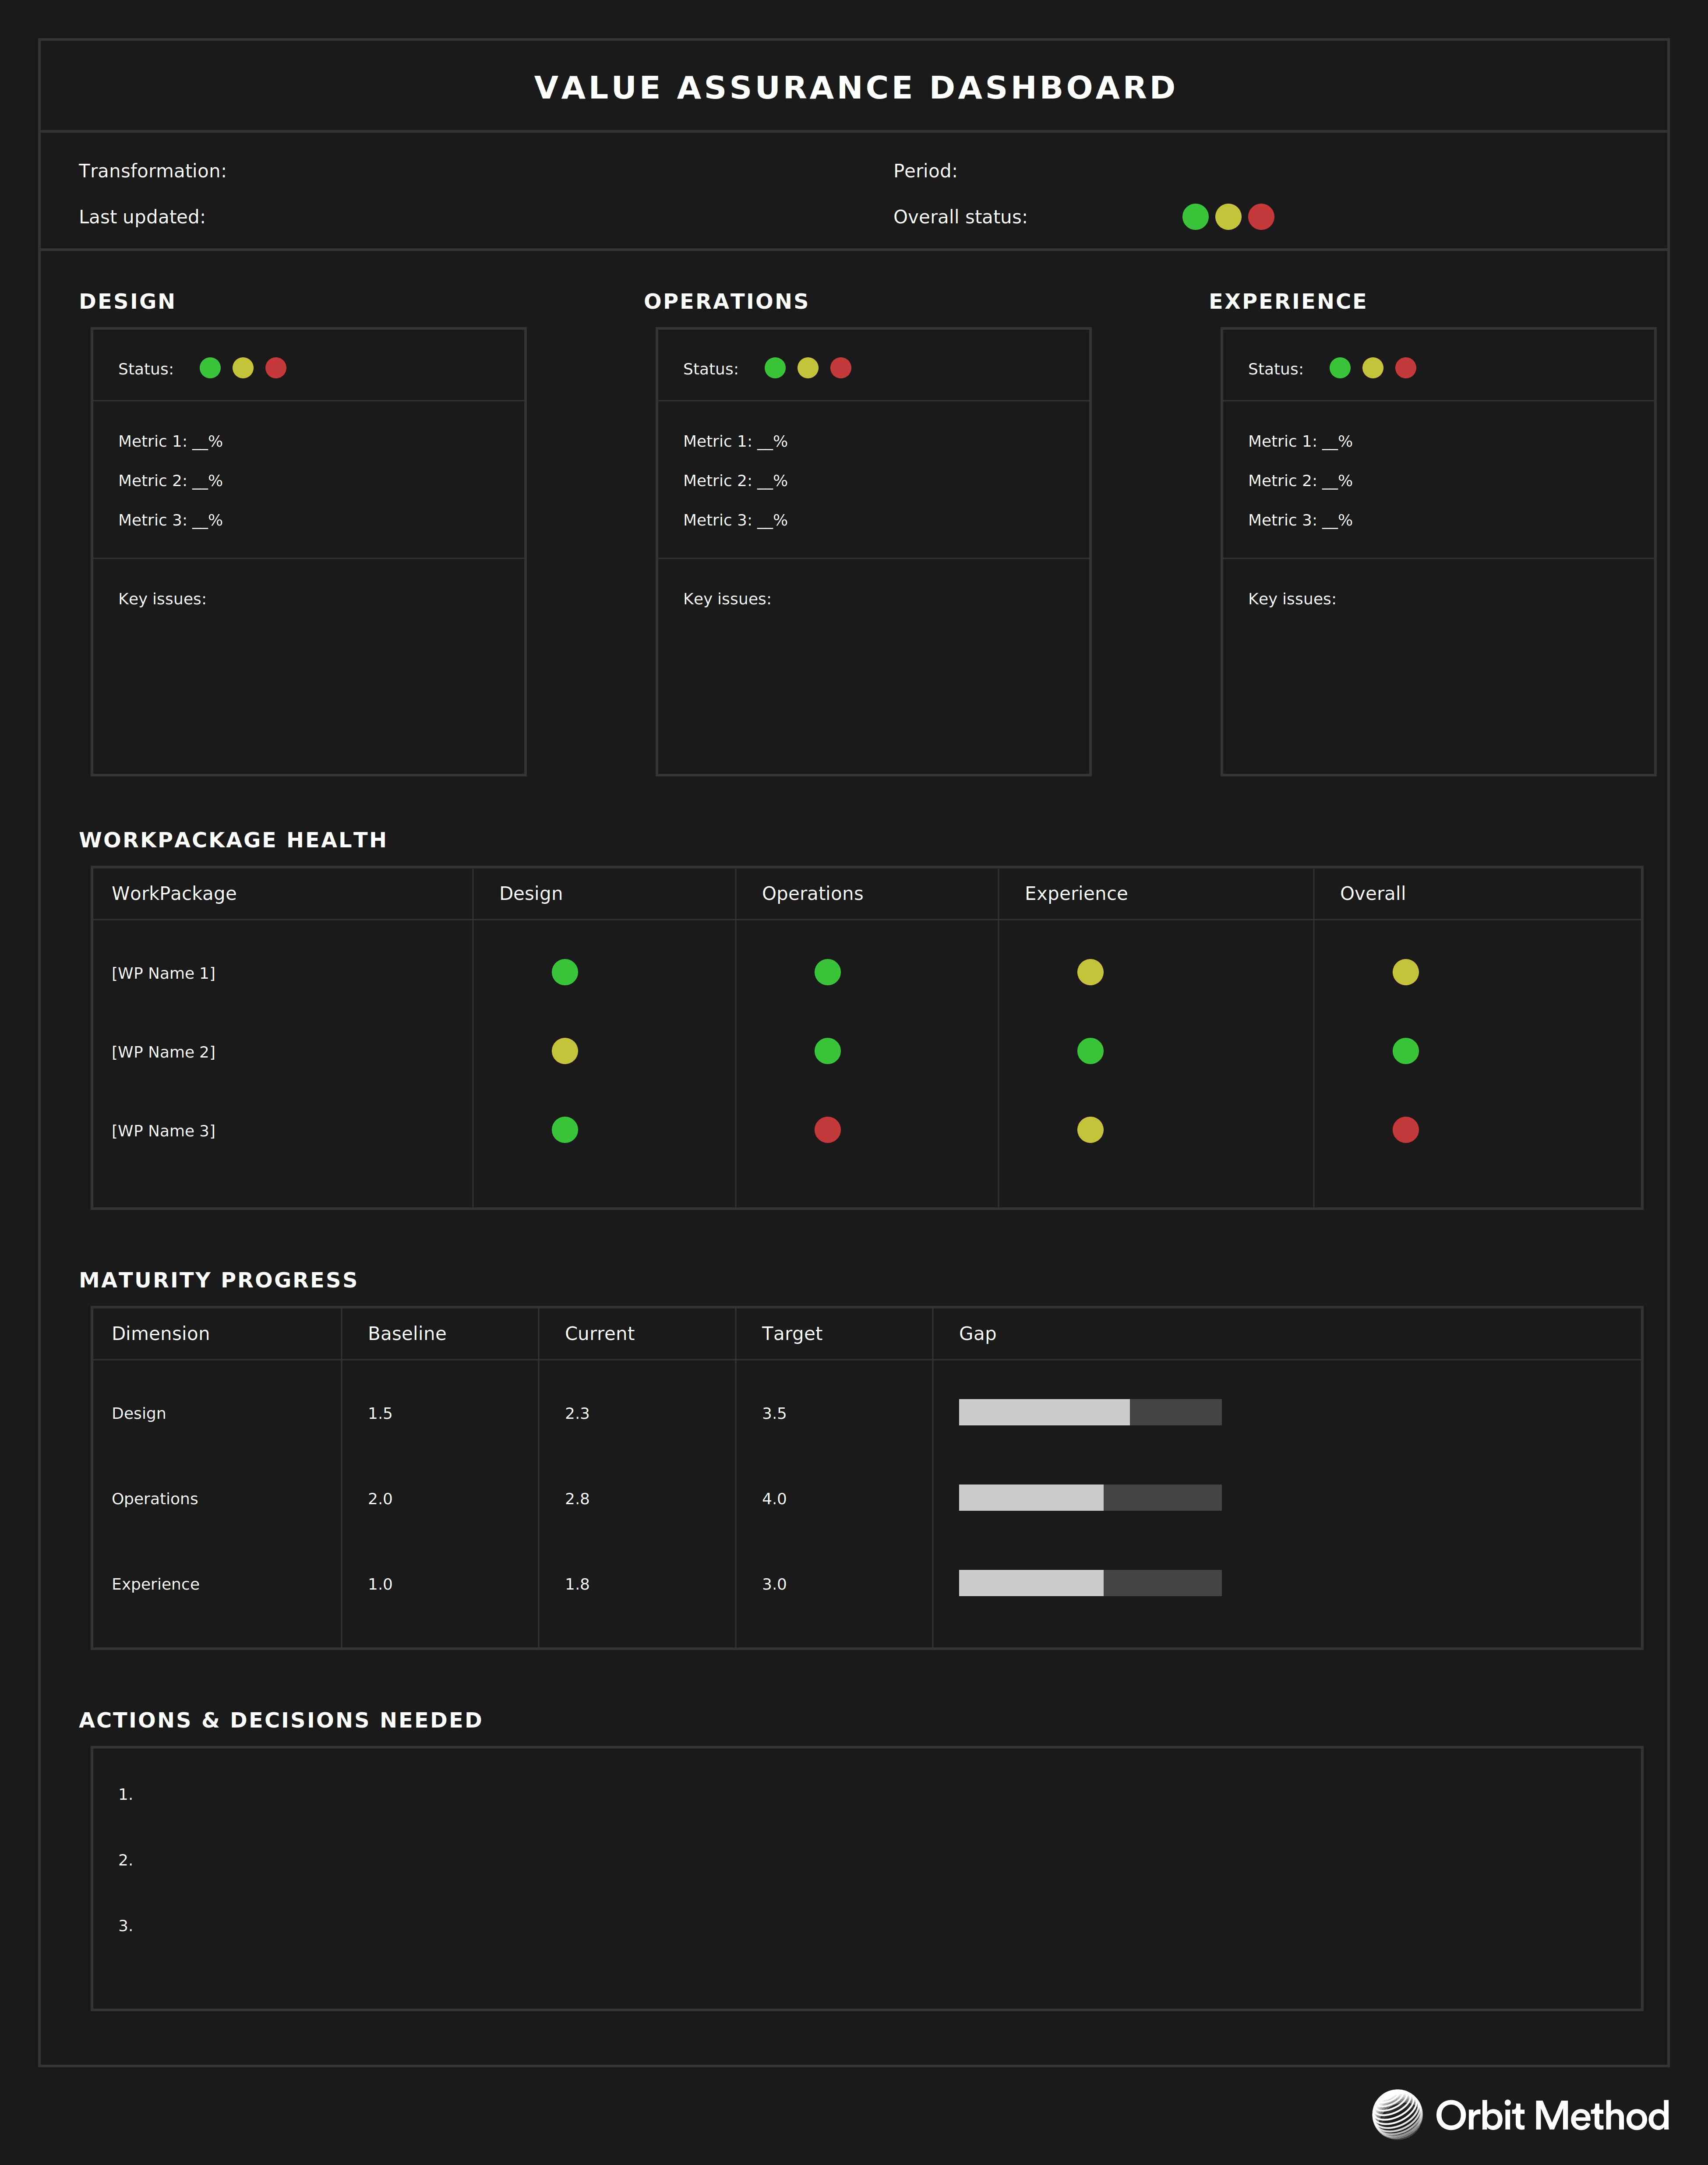
Task: Click the Orbit Method logo icon
Action: tap(1396, 2114)
